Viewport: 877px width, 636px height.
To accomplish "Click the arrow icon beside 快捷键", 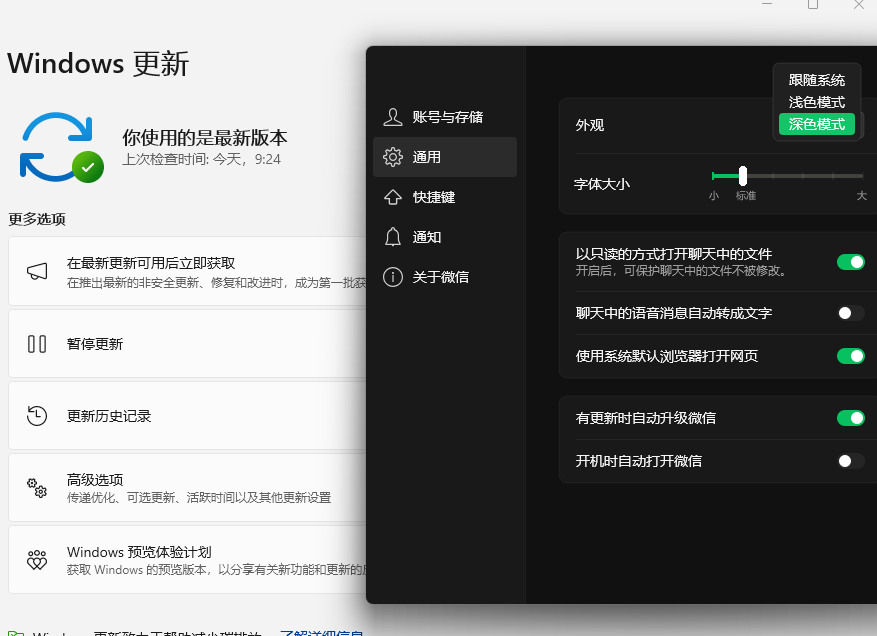I will (x=393, y=197).
